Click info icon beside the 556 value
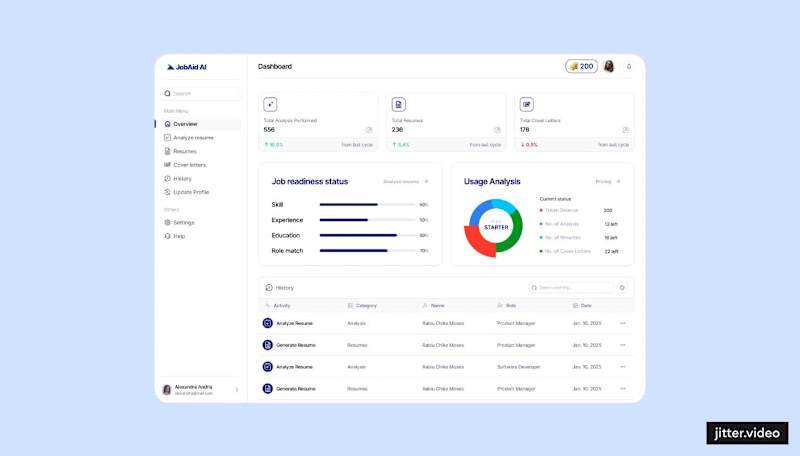This screenshot has height=456, width=800. (x=369, y=130)
